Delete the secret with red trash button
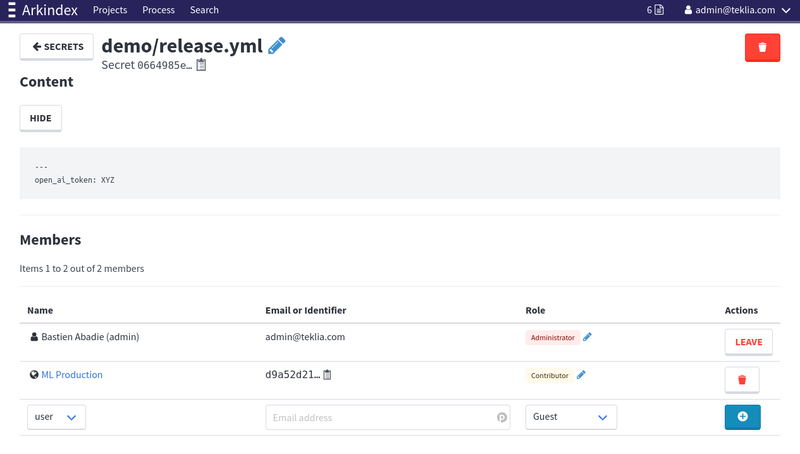Viewport: 800px width, 454px height. pyautogui.click(x=762, y=47)
